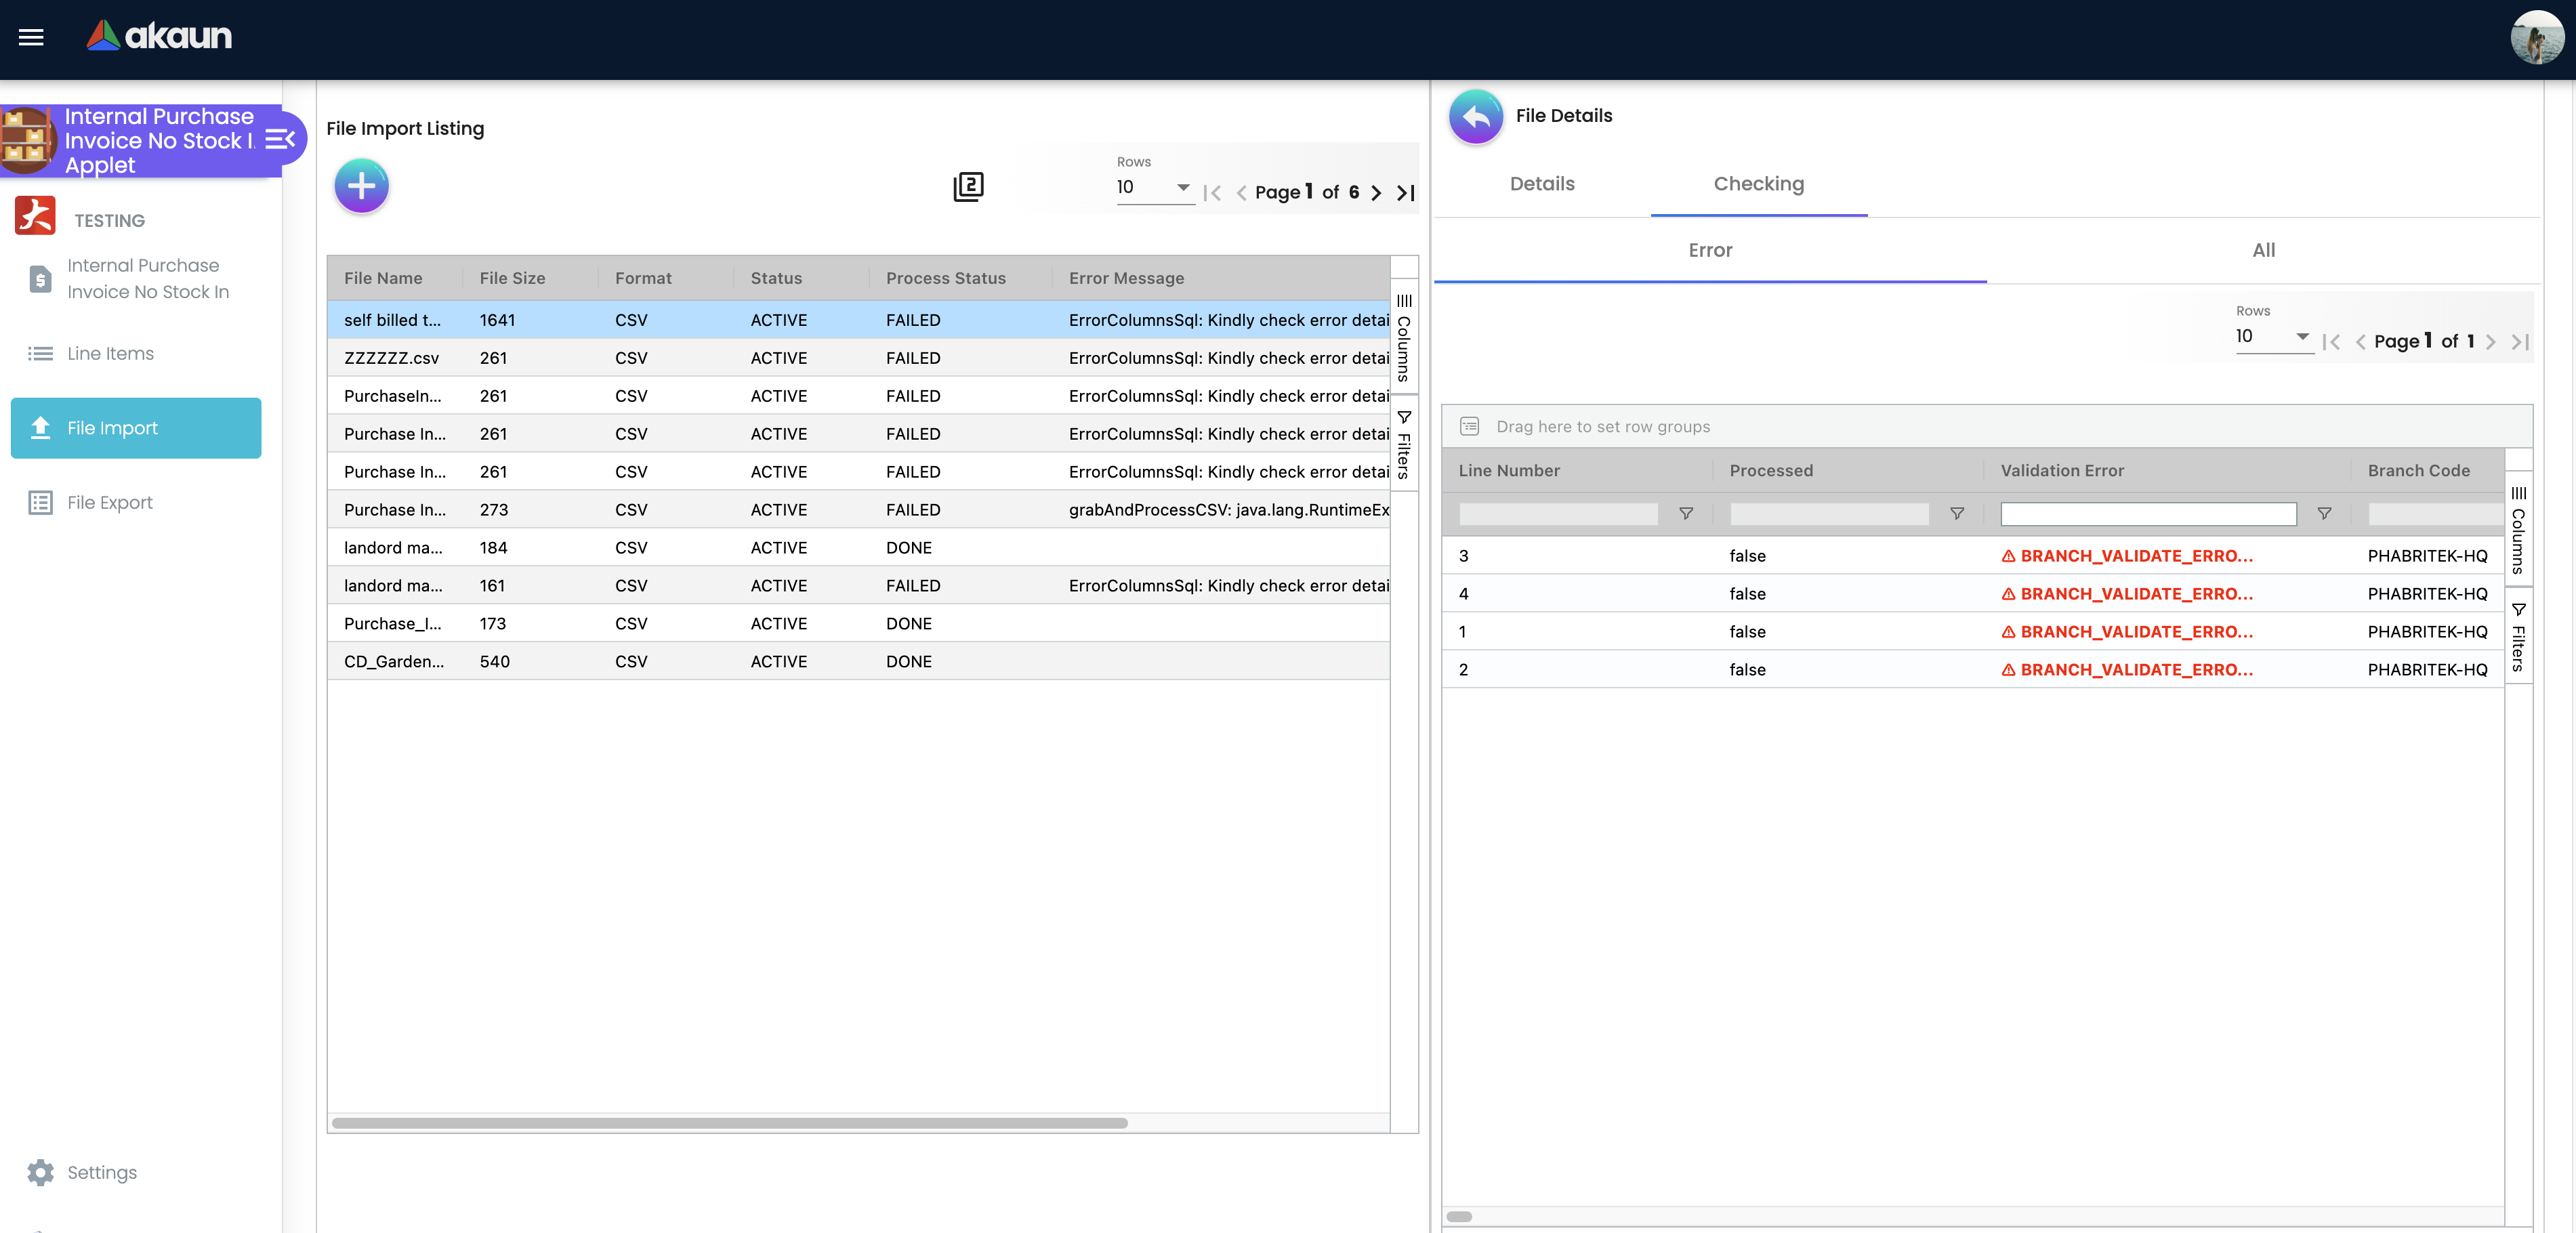2576x1233 pixels.
Task: Sort by Line Number column header
Action: tap(1509, 471)
